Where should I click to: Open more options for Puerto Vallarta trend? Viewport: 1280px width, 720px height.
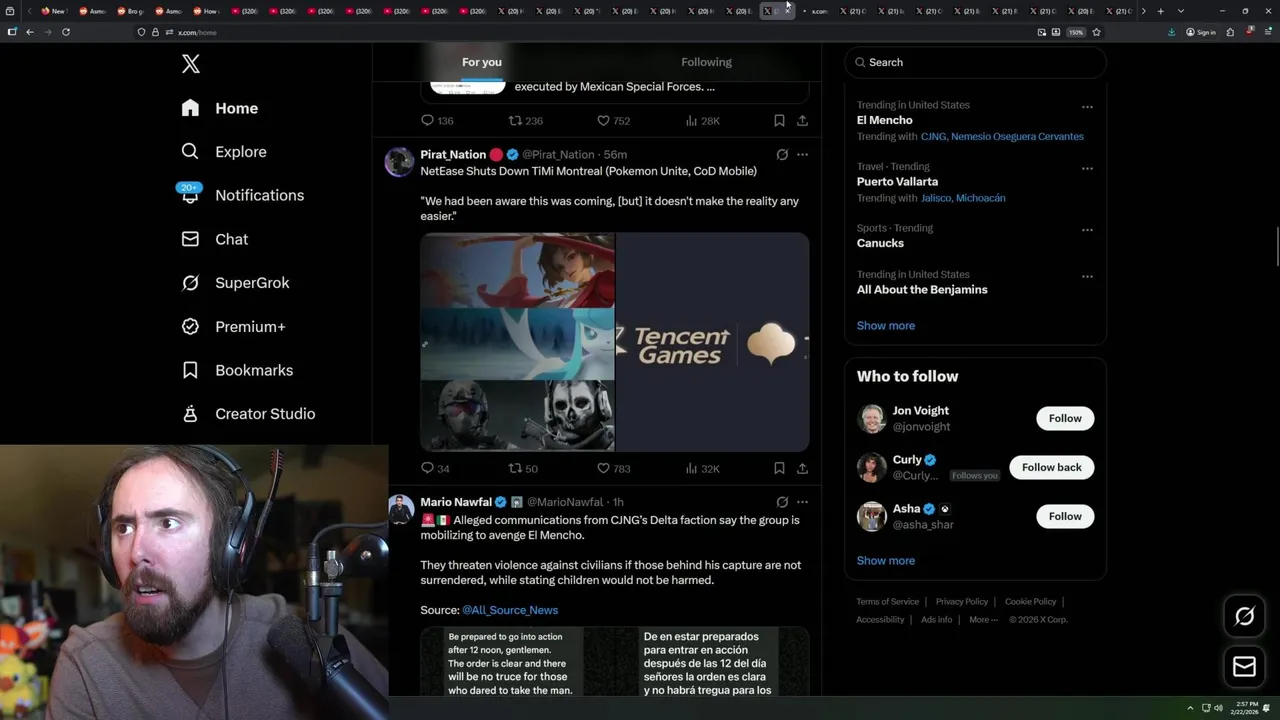pyautogui.click(x=1087, y=169)
